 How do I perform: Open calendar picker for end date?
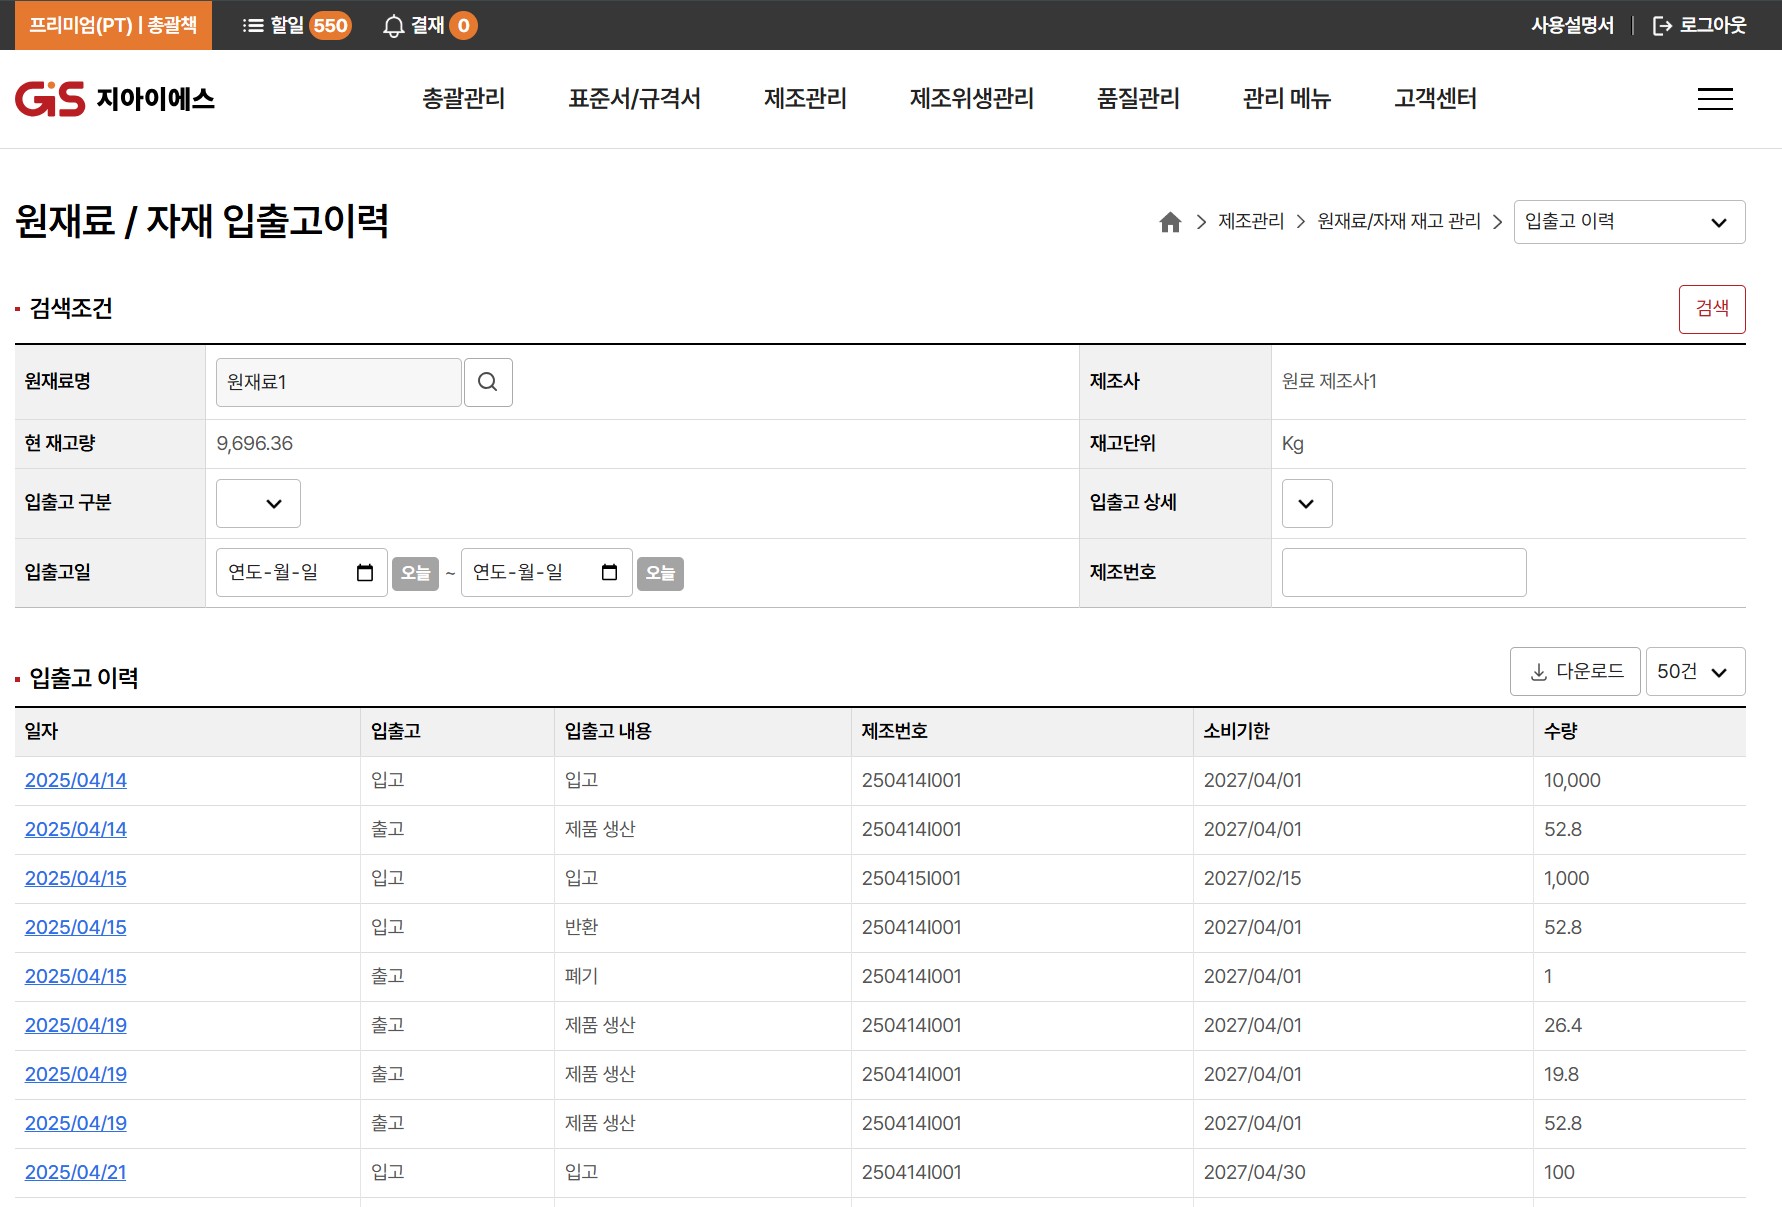pyautogui.click(x=609, y=573)
